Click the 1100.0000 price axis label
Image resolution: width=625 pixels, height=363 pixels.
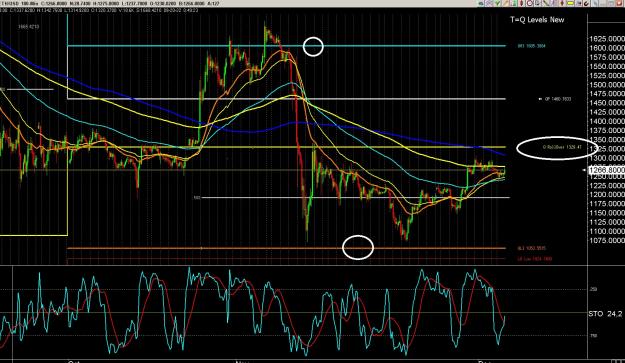click(606, 232)
